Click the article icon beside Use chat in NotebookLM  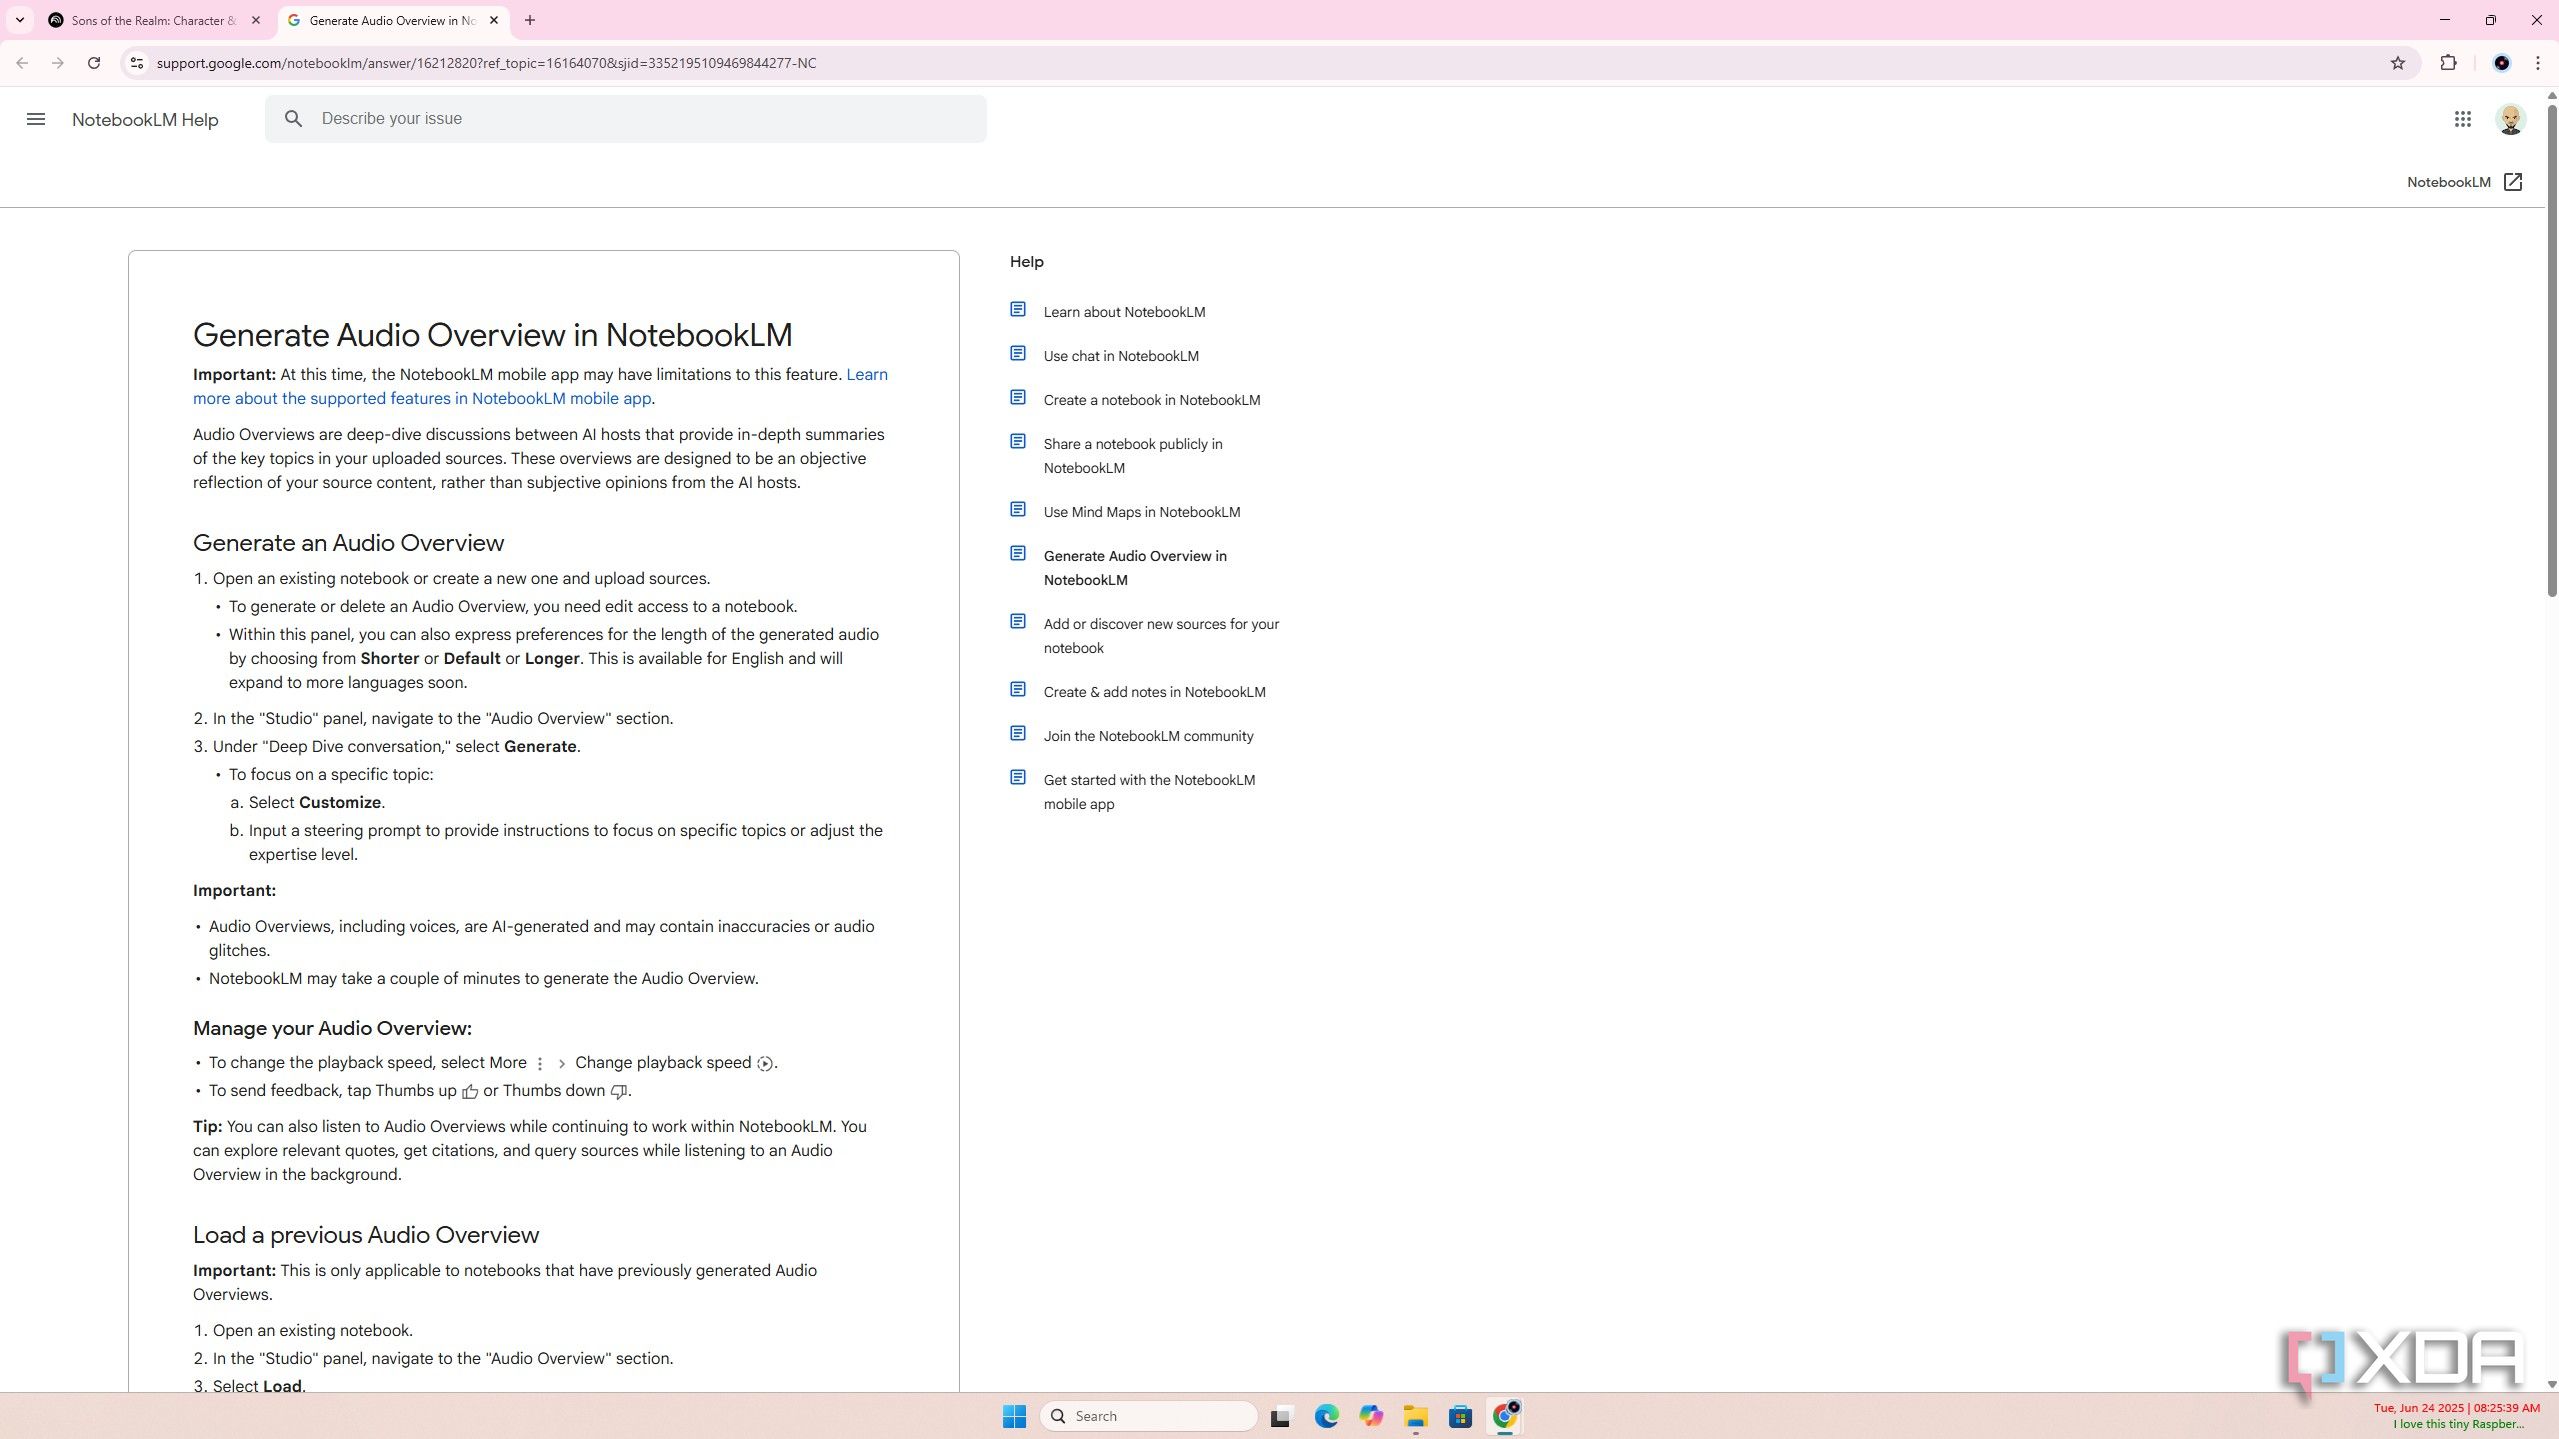coord(1018,354)
